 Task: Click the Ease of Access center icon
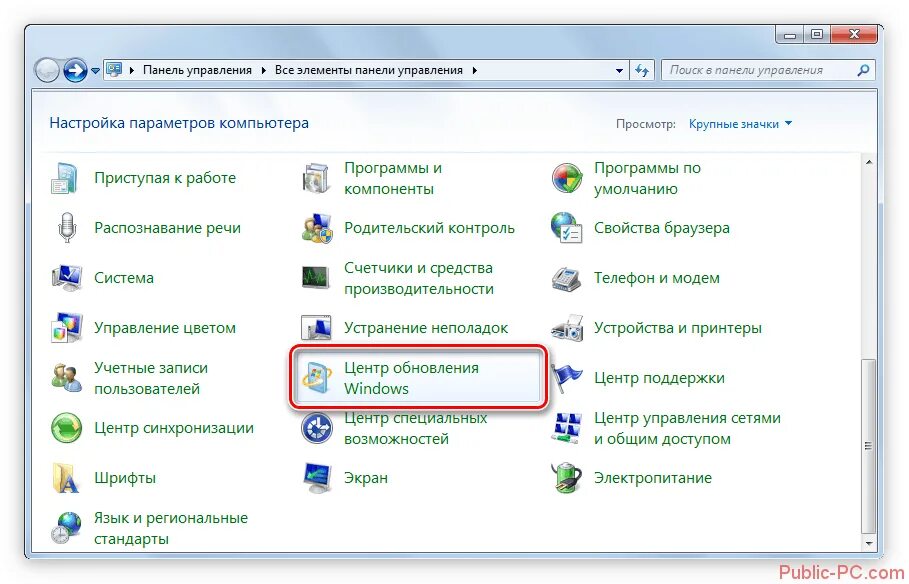(x=317, y=428)
